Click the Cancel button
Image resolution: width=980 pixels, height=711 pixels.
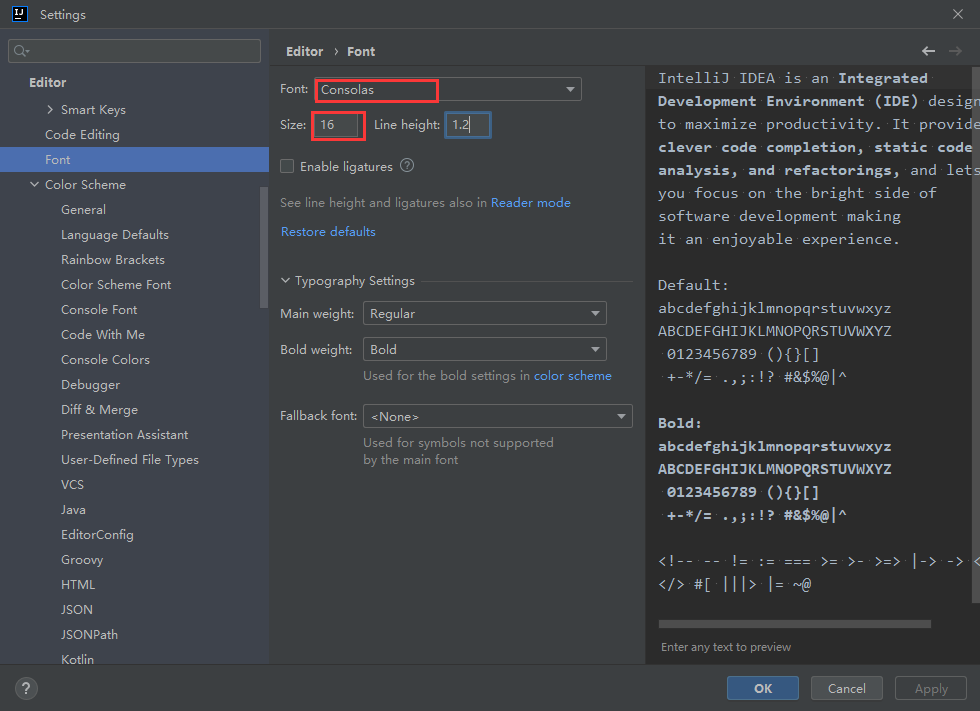[847, 688]
